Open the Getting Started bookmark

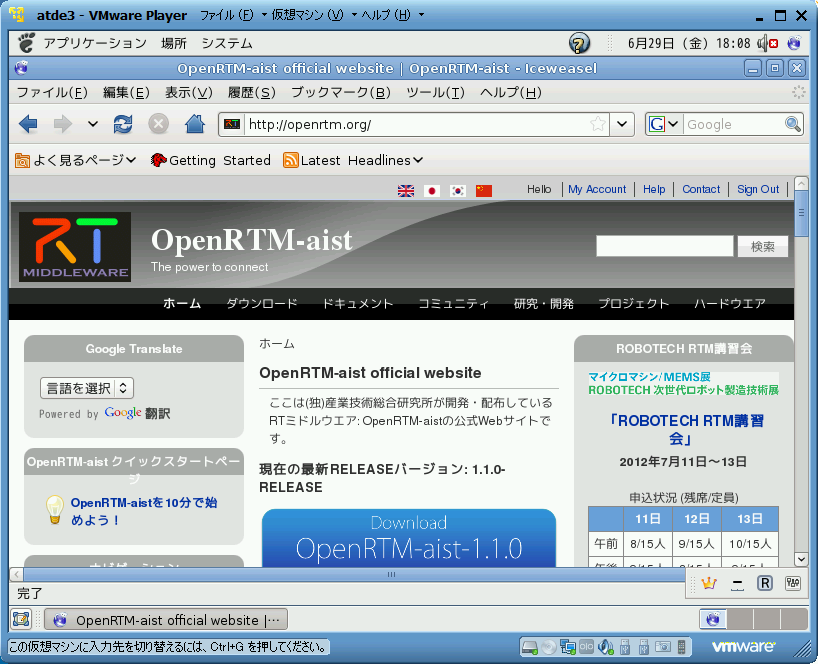[x=211, y=160]
